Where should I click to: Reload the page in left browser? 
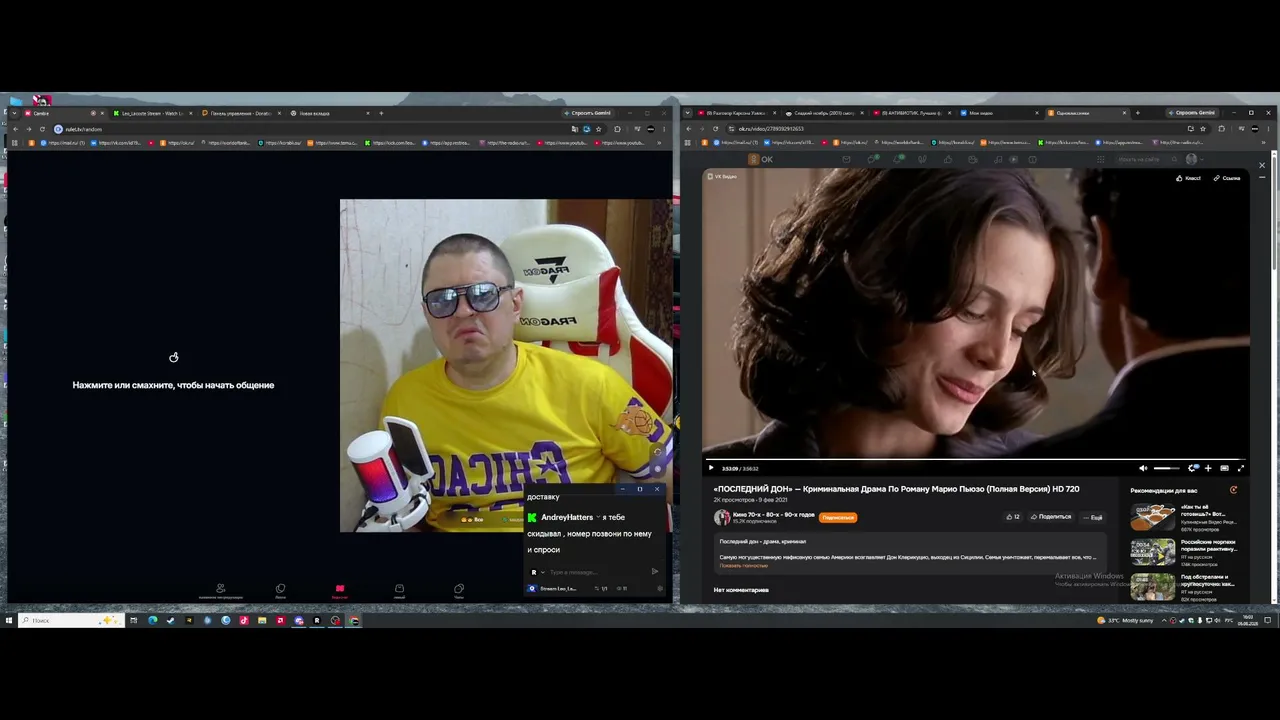pyautogui.click(x=42, y=129)
